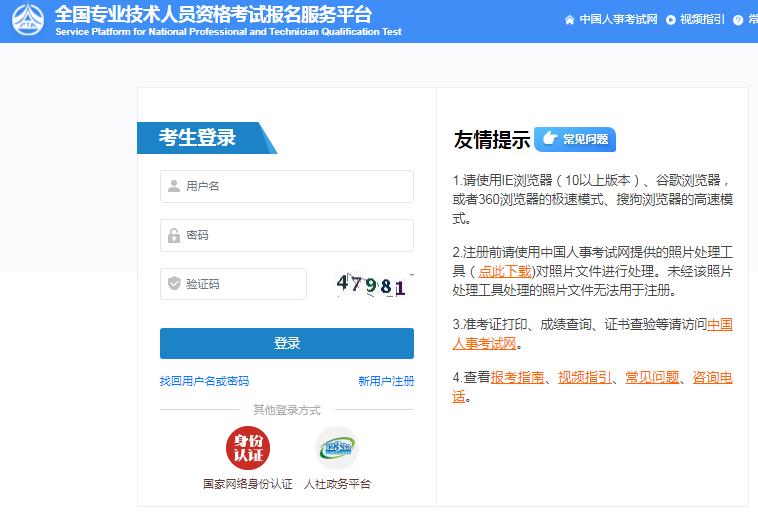Click the 点此下载 photo tool link
The width and height of the screenshot is (758, 516).
505,271
